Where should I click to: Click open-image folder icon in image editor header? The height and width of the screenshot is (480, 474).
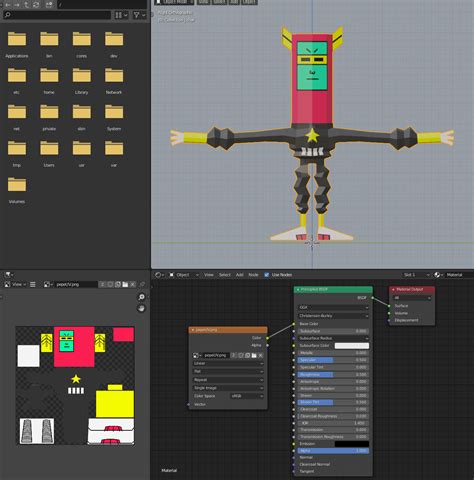[x=125, y=284]
